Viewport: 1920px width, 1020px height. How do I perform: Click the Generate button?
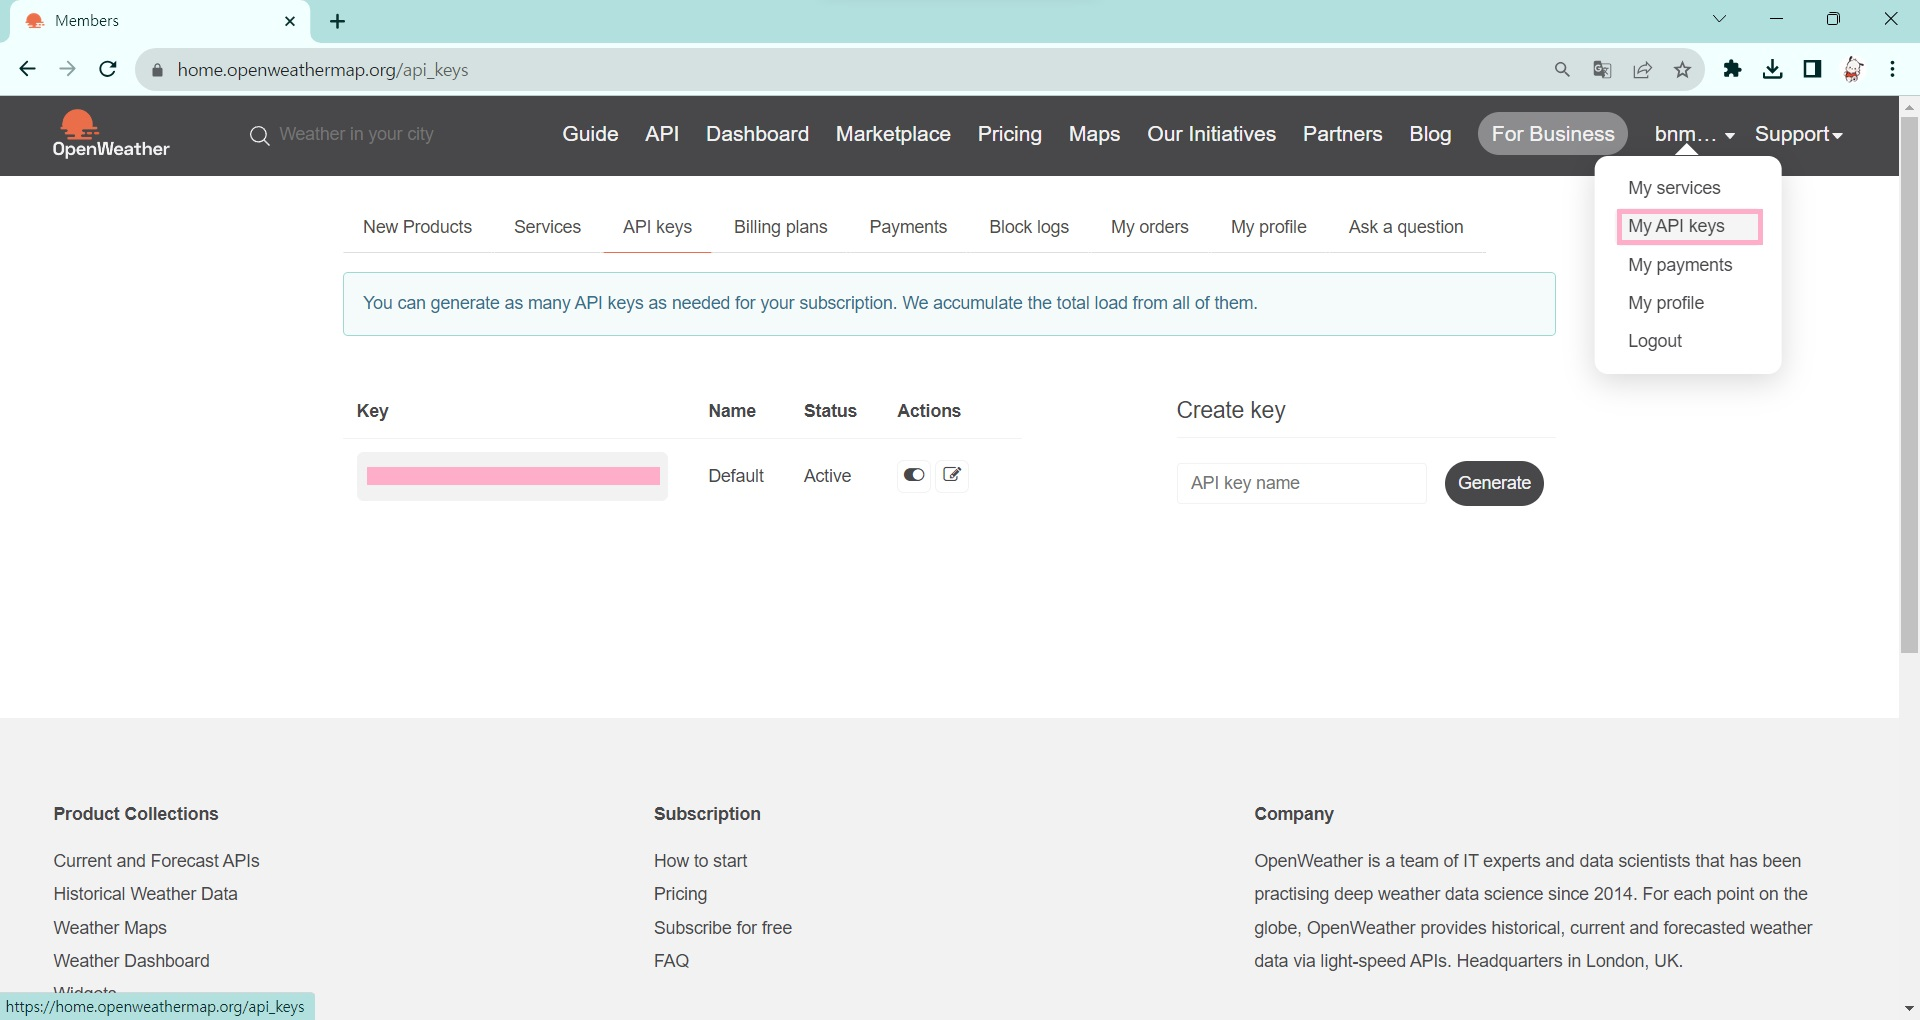(1494, 483)
